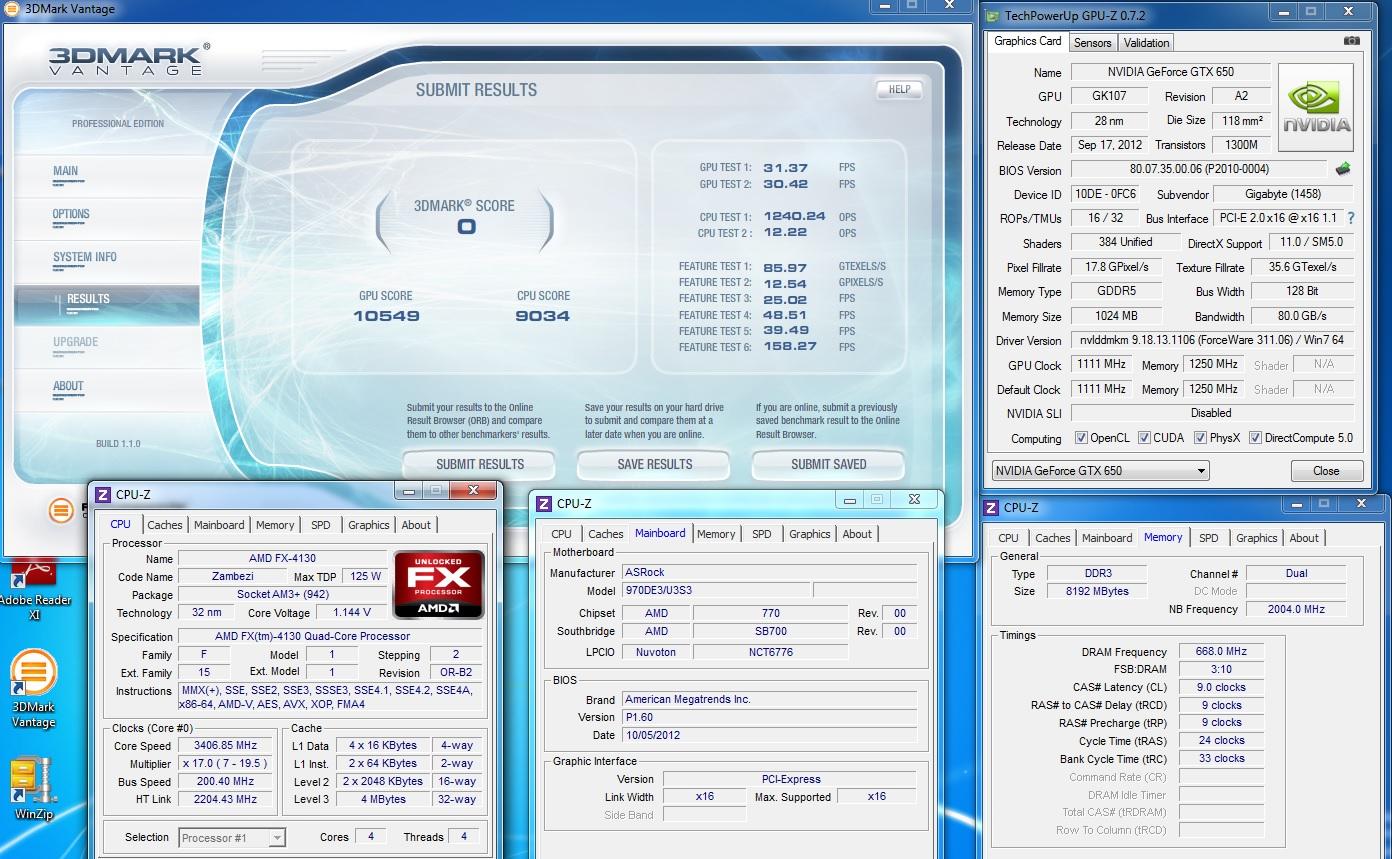The height and width of the screenshot is (859, 1392).
Task: Switch to the Validation tab in GPU-Z
Action: tap(1146, 43)
